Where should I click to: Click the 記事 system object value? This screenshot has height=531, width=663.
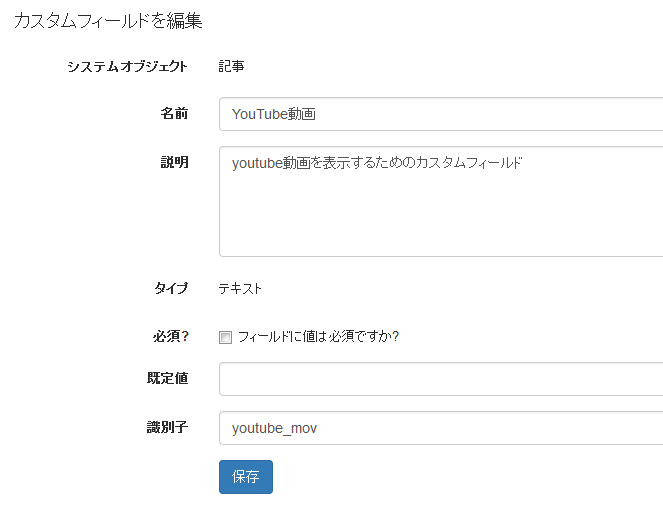[231, 66]
